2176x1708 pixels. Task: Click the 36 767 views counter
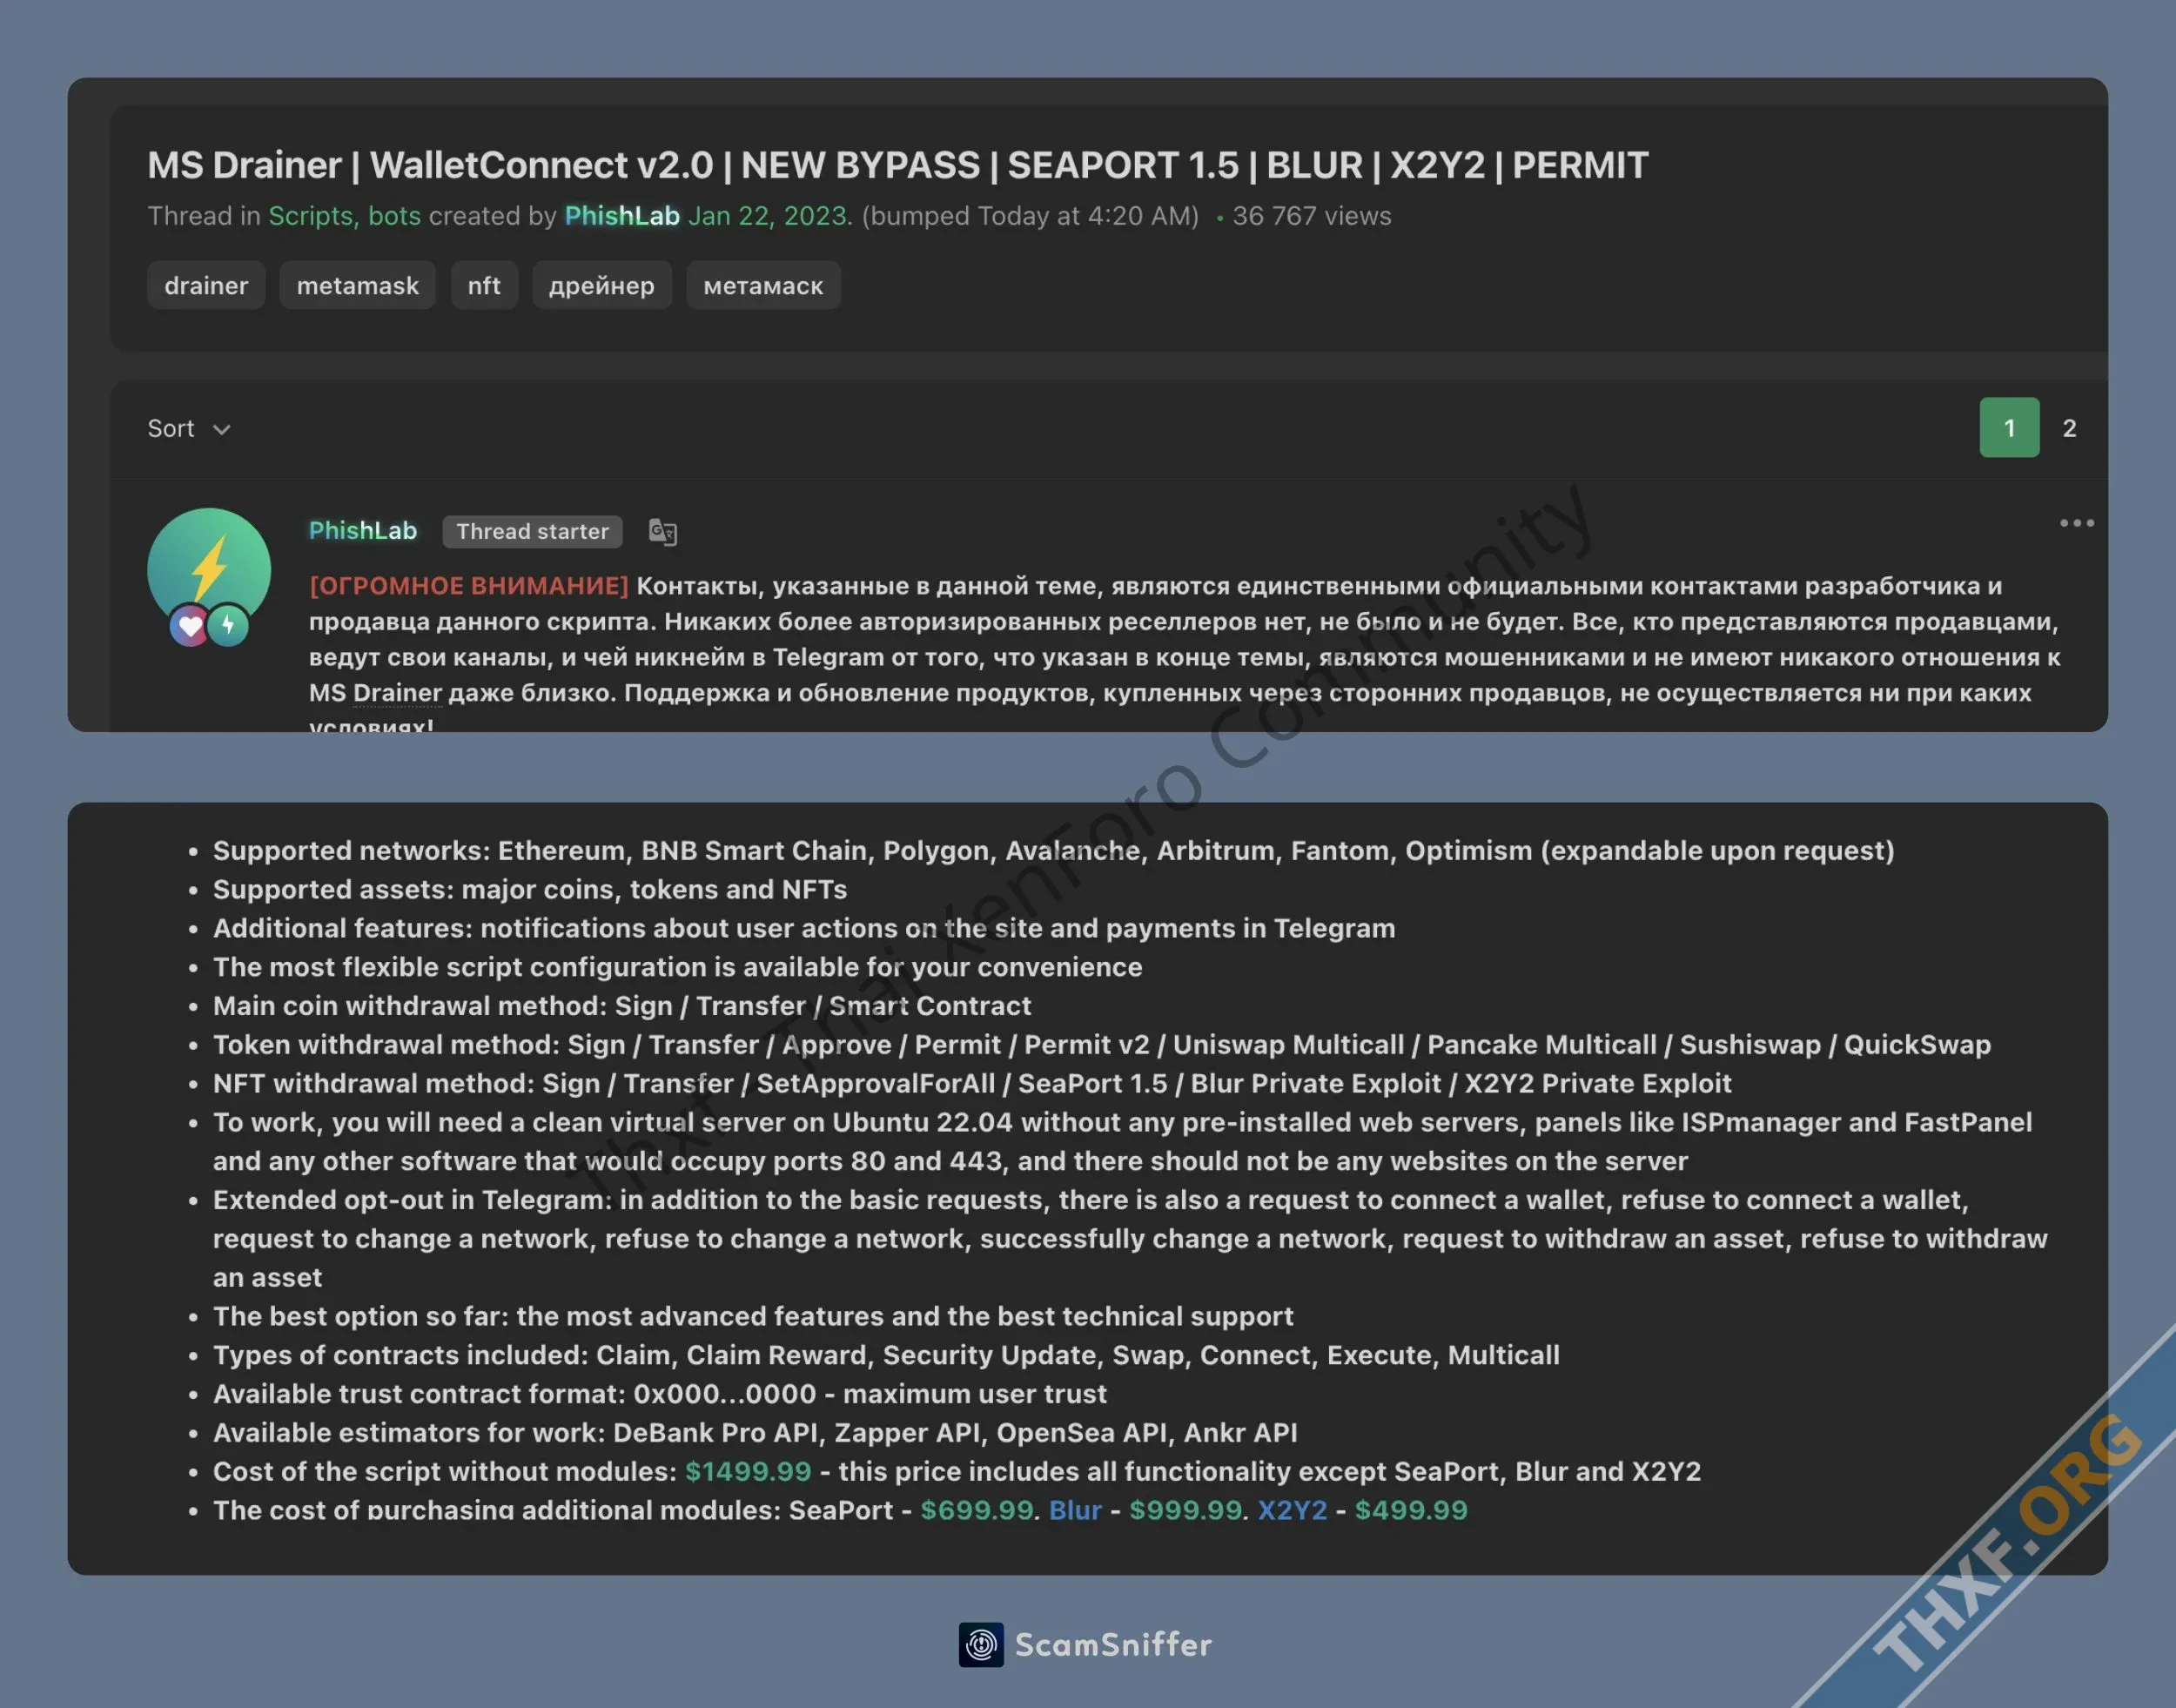pyautogui.click(x=1311, y=216)
